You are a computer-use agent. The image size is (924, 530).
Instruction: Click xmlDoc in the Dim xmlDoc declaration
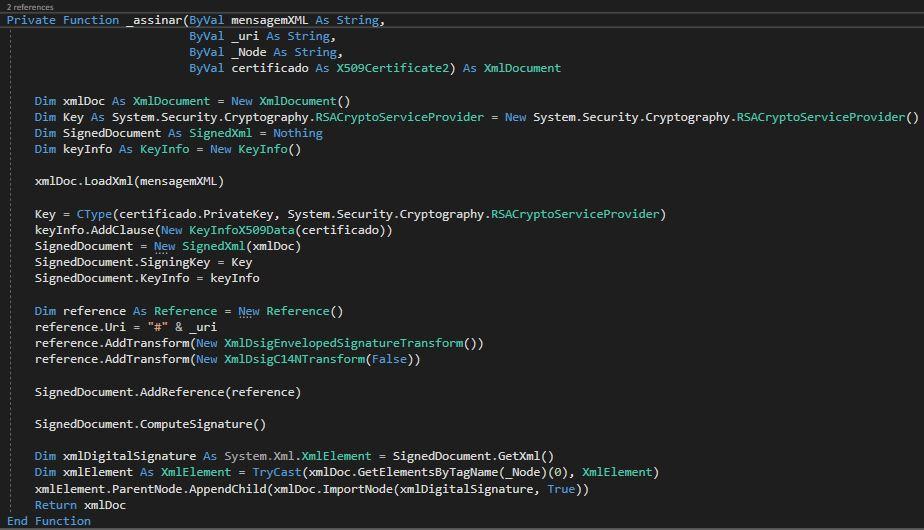pyautogui.click(x=84, y=101)
